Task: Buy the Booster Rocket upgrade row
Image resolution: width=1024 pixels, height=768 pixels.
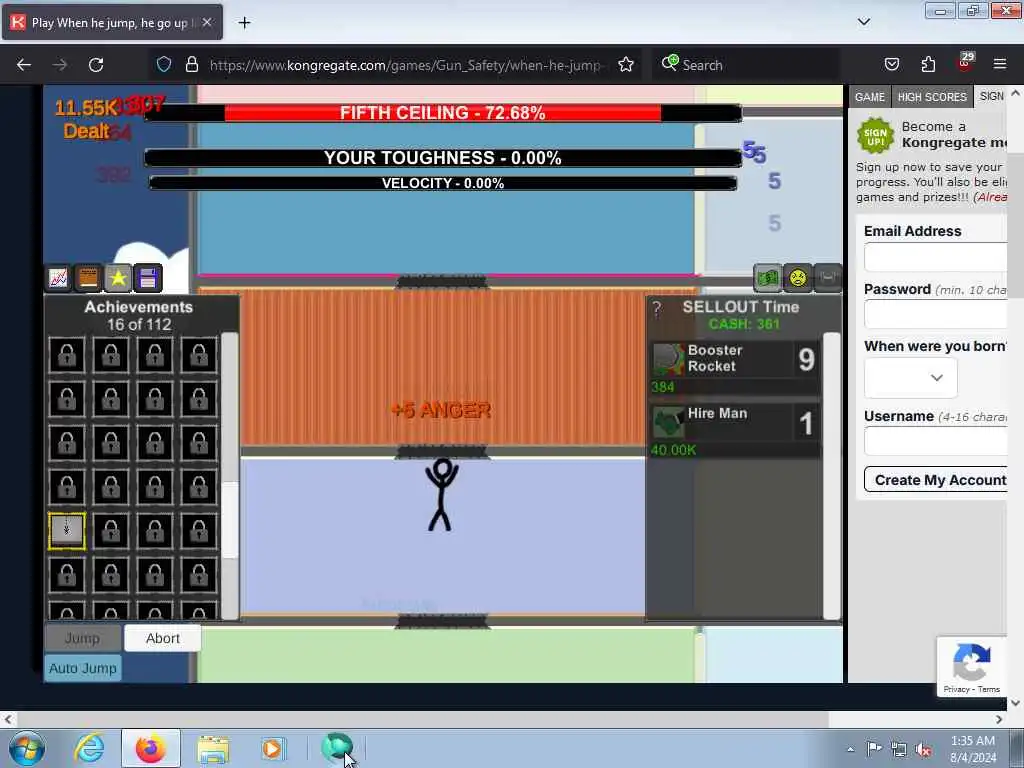Action: [x=735, y=368]
